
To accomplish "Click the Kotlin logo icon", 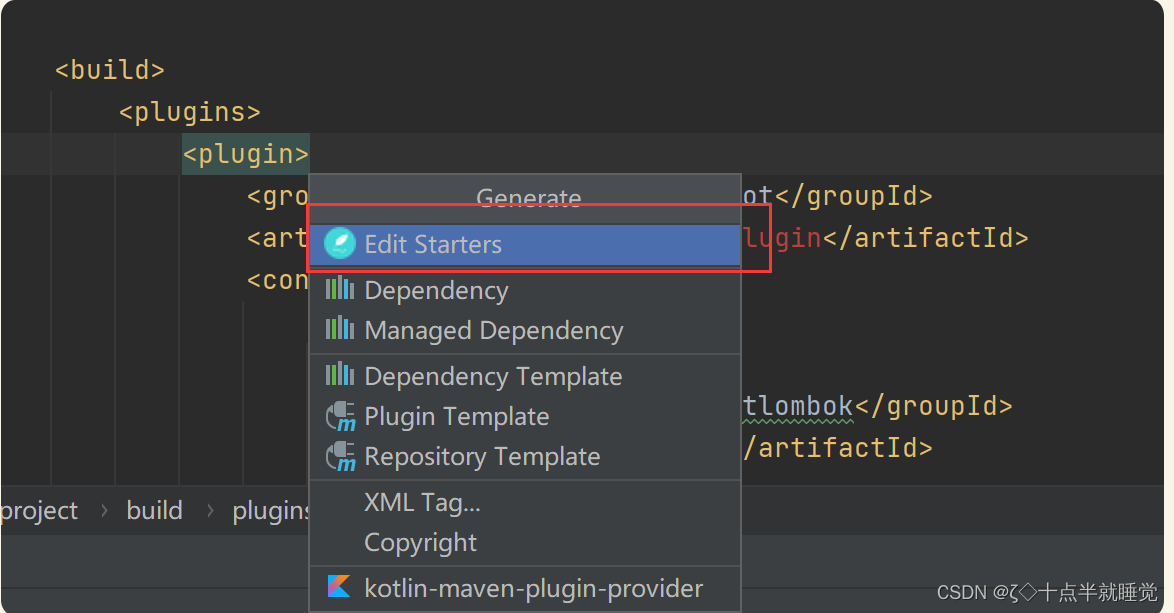I will (339, 586).
